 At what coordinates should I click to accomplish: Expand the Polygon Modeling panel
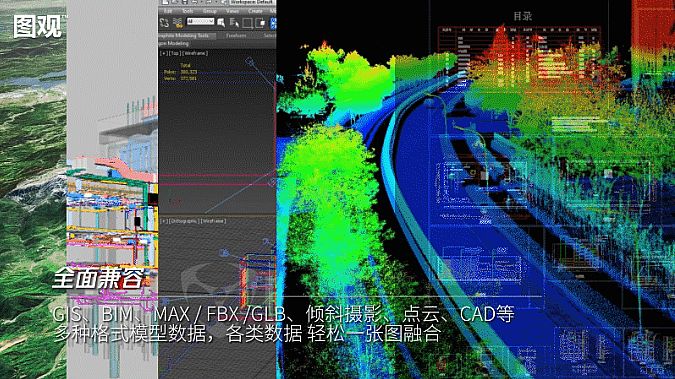[x=173, y=44]
